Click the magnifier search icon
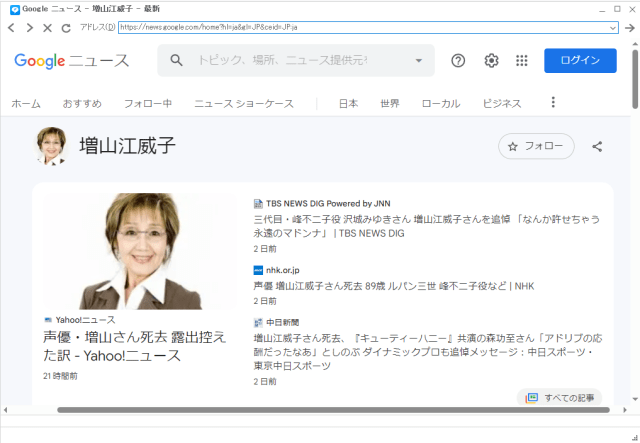 pyautogui.click(x=176, y=60)
